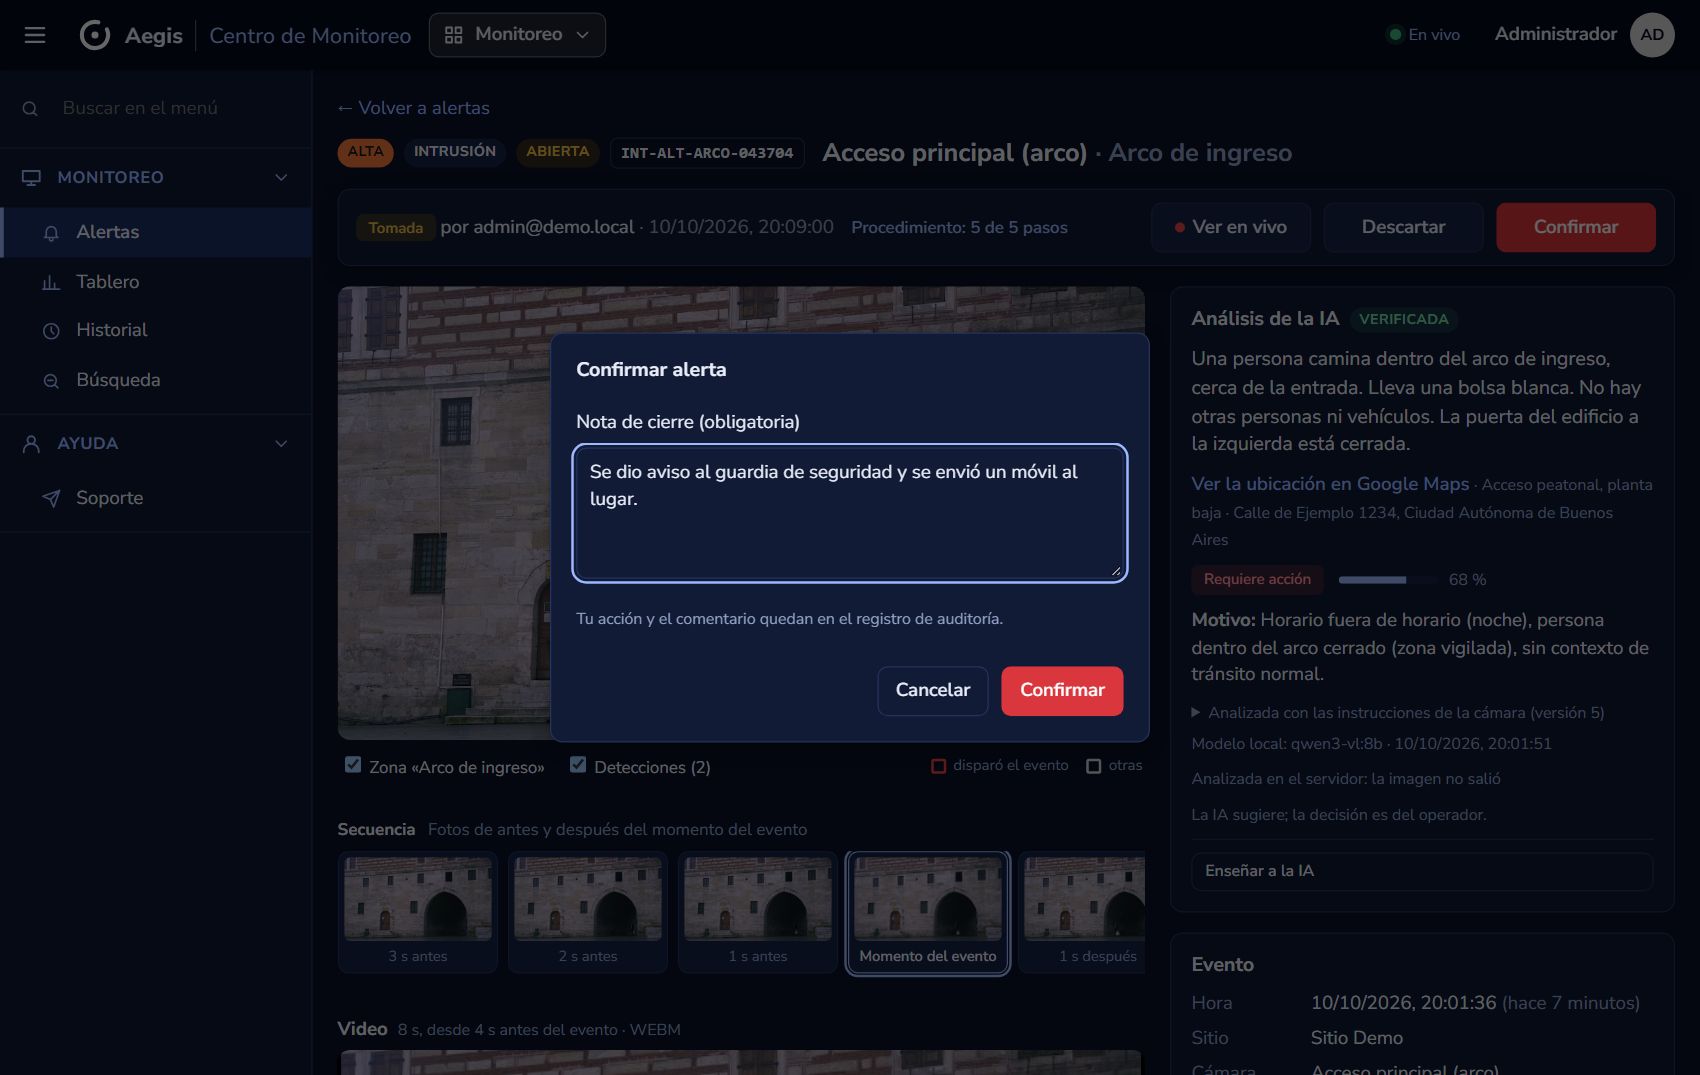Open the Alertas menu item

[157, 232]
